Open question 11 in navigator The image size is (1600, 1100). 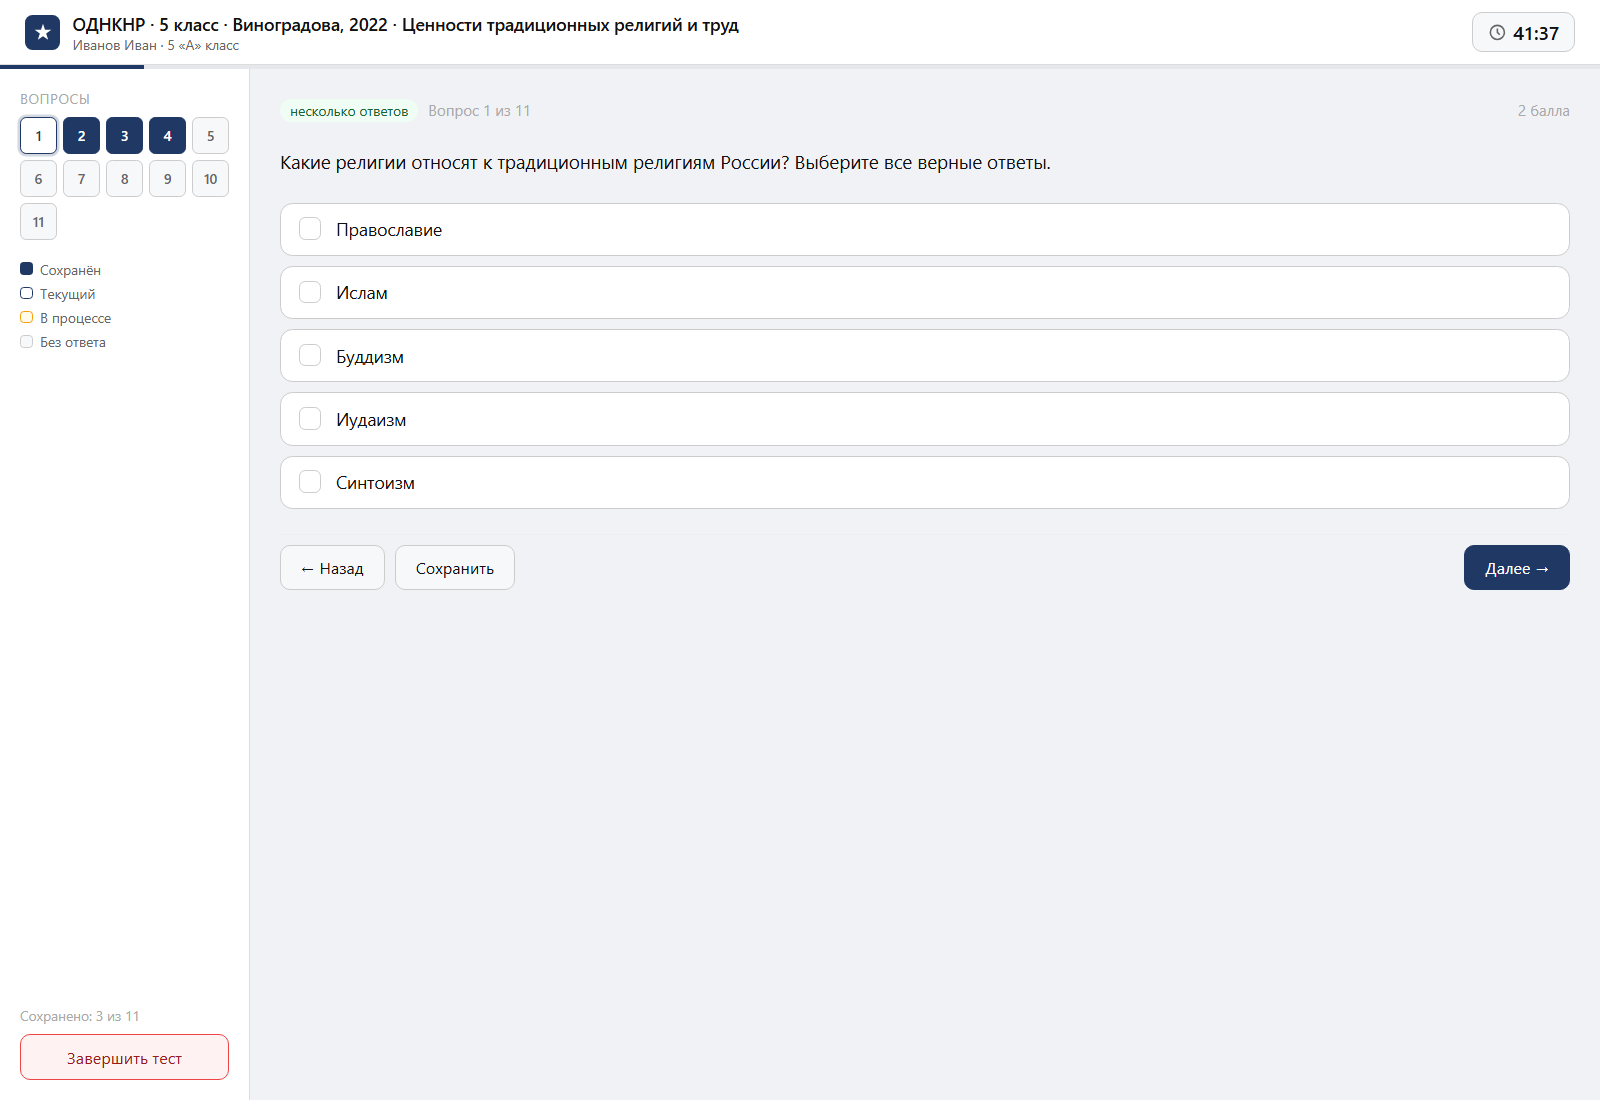click(38, 222)
